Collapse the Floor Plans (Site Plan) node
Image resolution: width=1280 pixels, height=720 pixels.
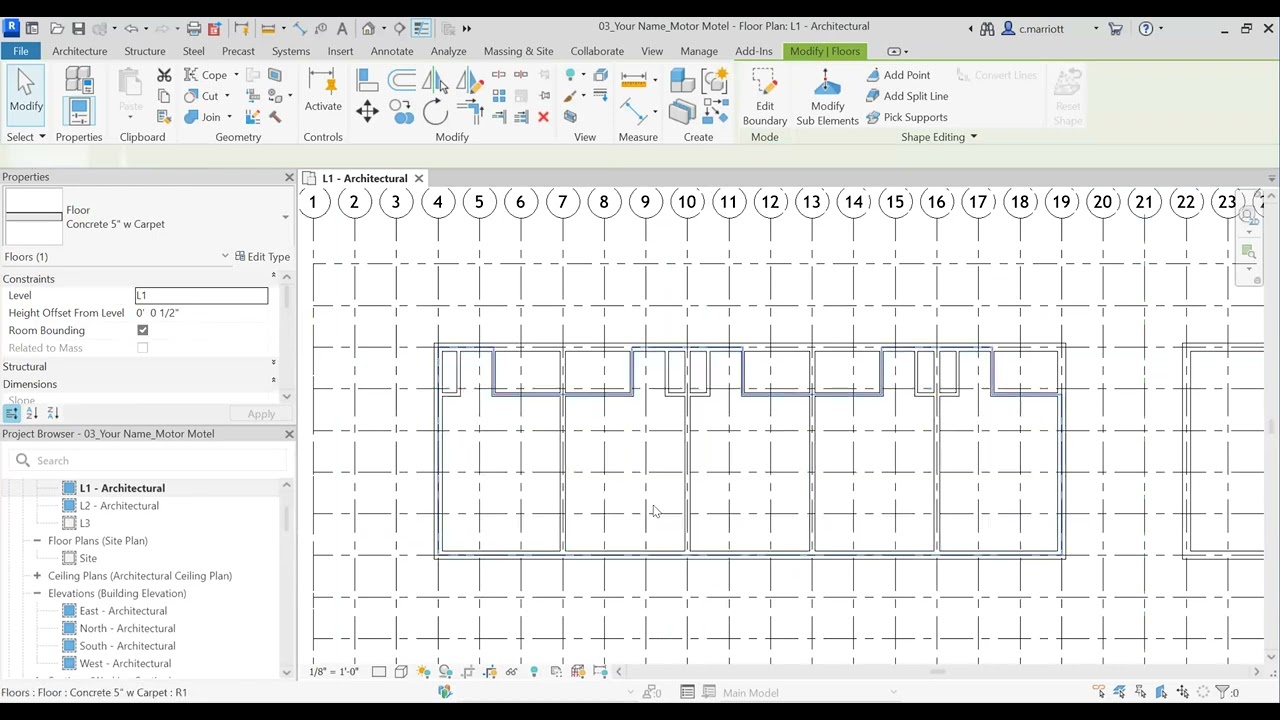[x=37, y=541]
